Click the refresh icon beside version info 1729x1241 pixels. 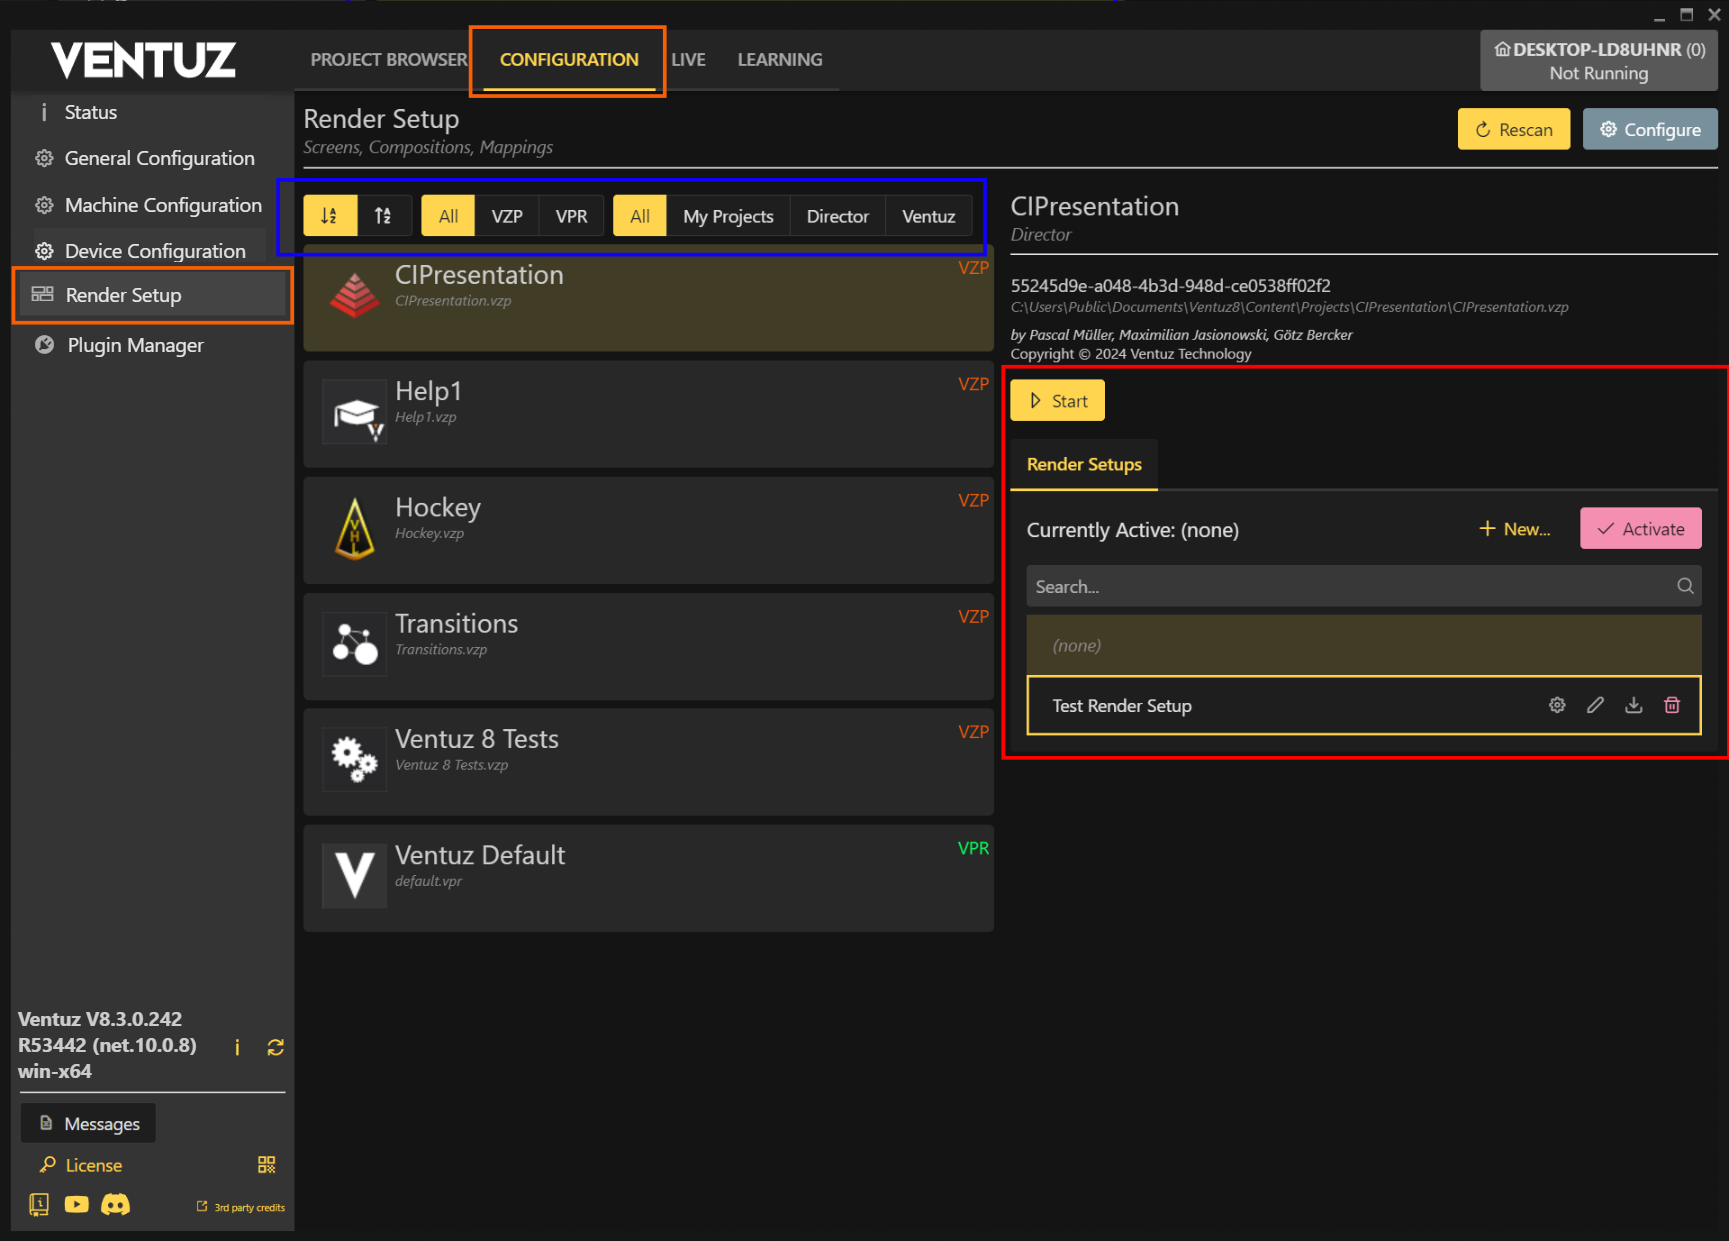(276, 1047)
